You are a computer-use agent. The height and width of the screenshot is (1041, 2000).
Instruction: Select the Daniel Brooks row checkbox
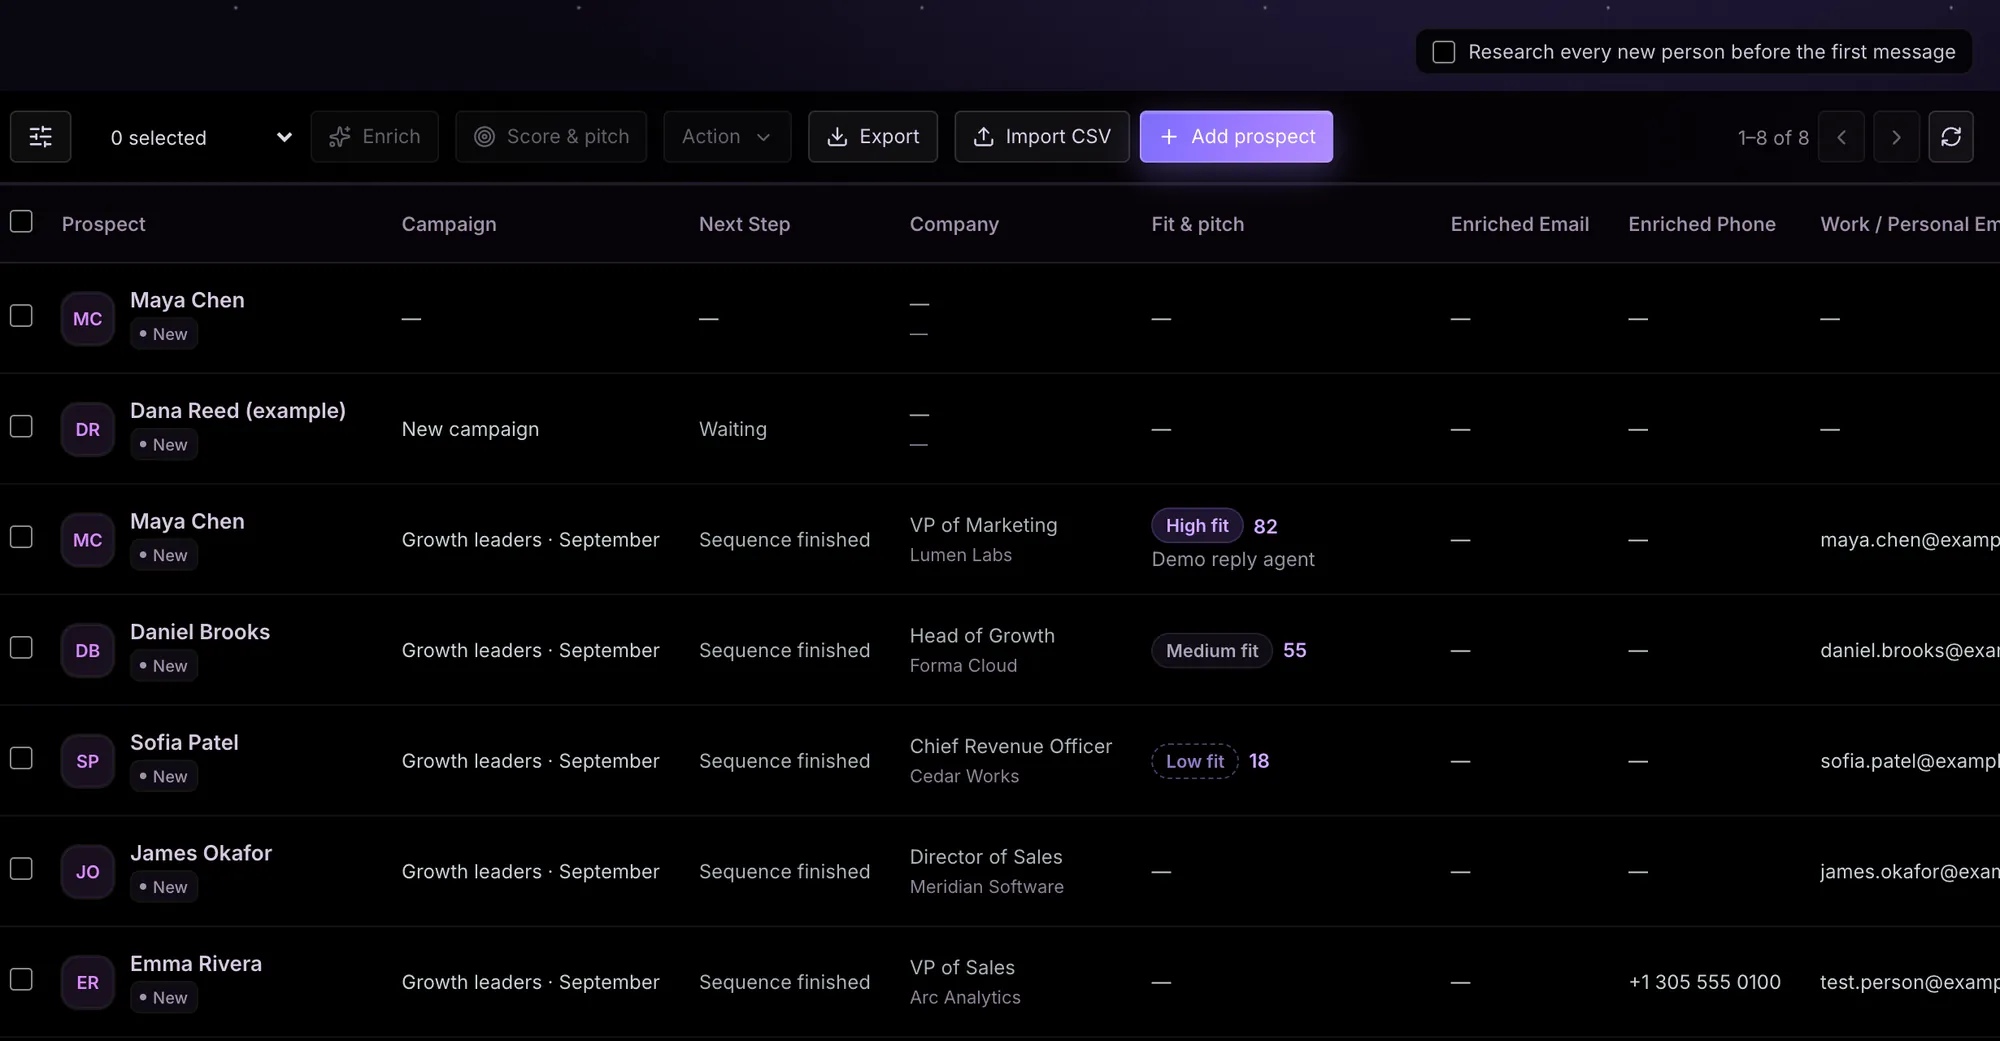click(21, 648)
